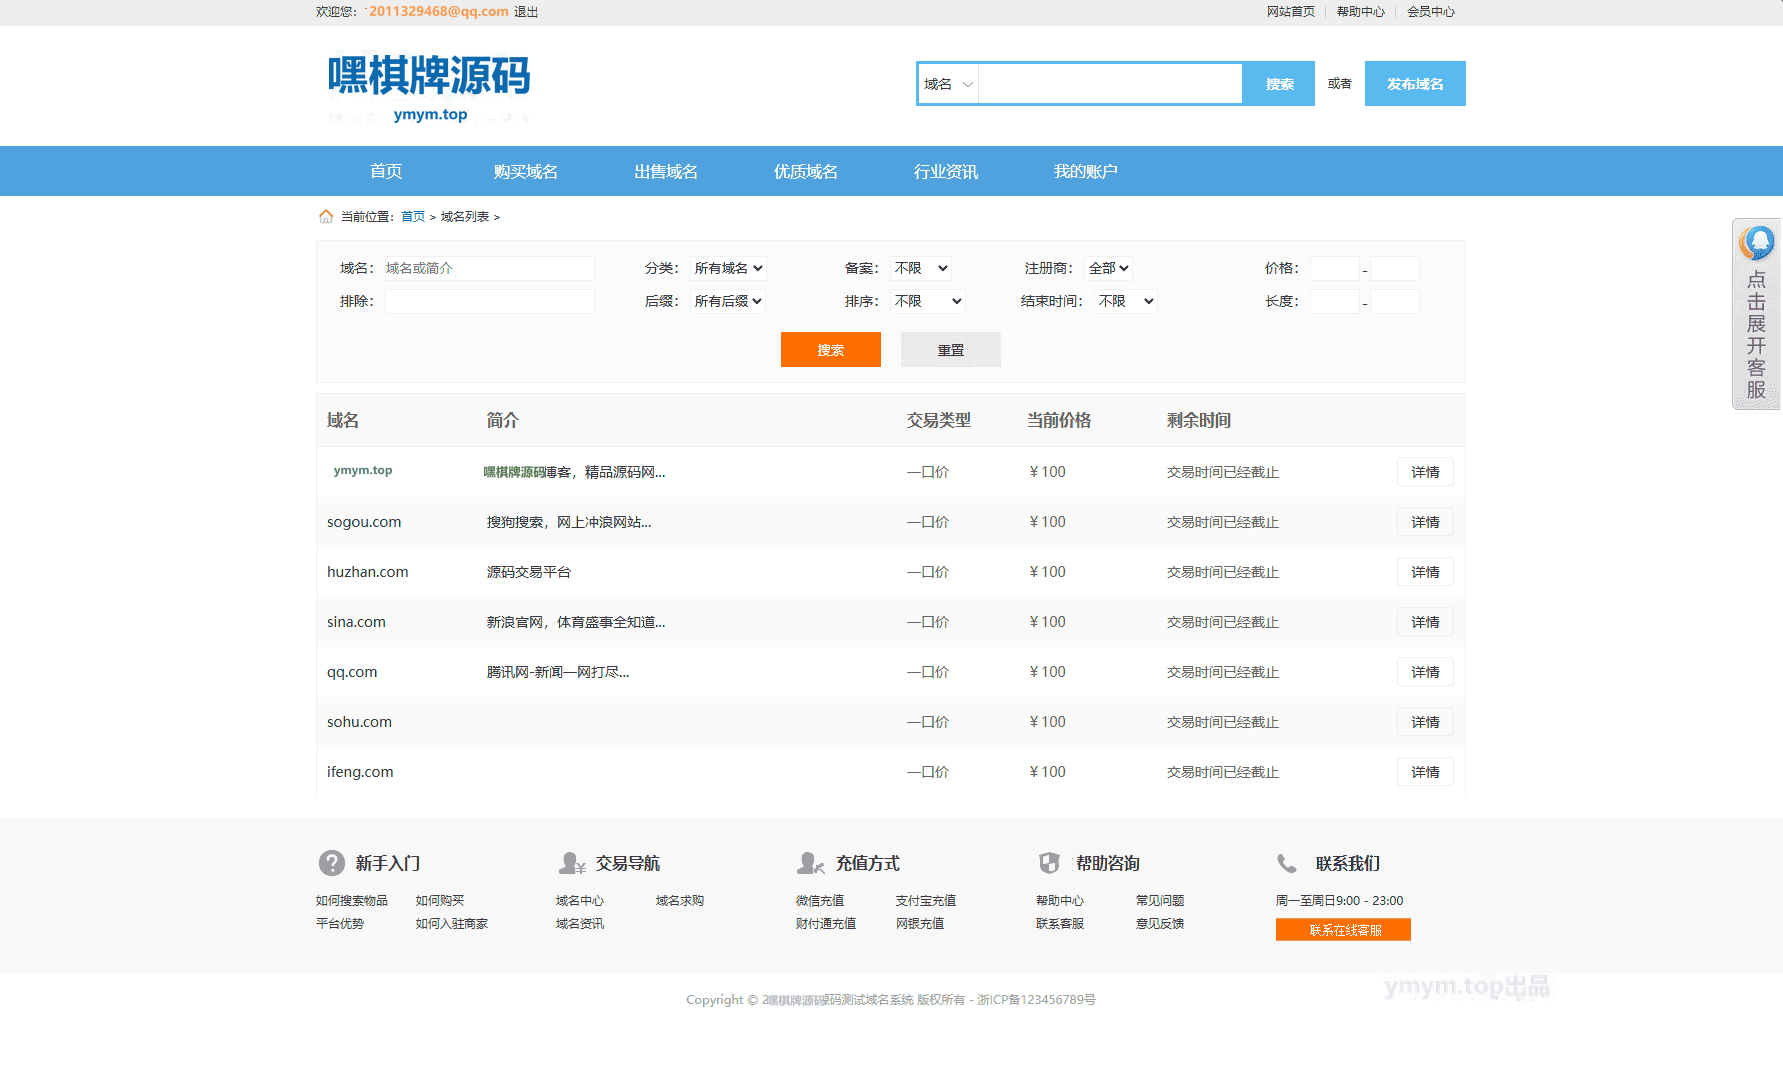
Task: Open the customer service side widget
Action: pos(1757,314)
